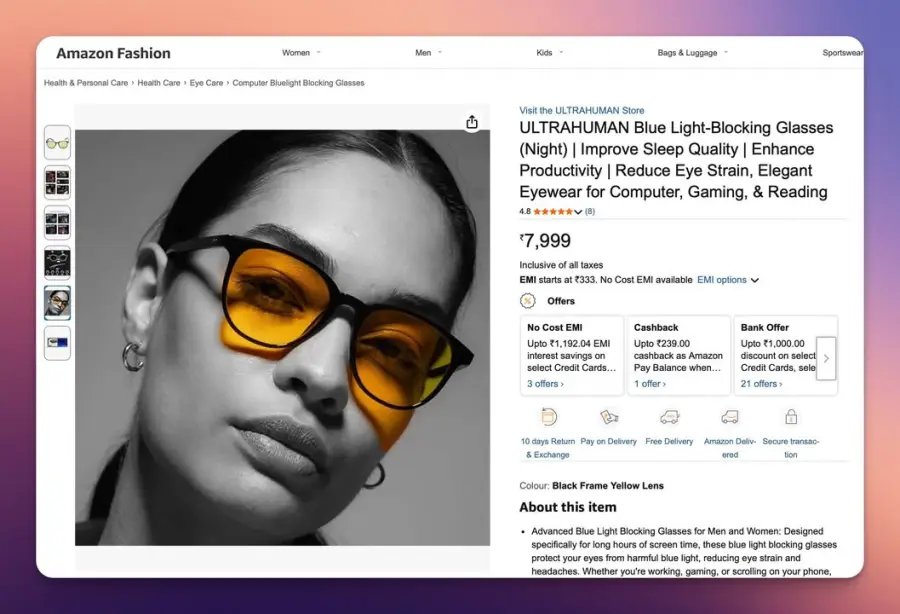Click the No Cost EMI offer card

[572, 355]
